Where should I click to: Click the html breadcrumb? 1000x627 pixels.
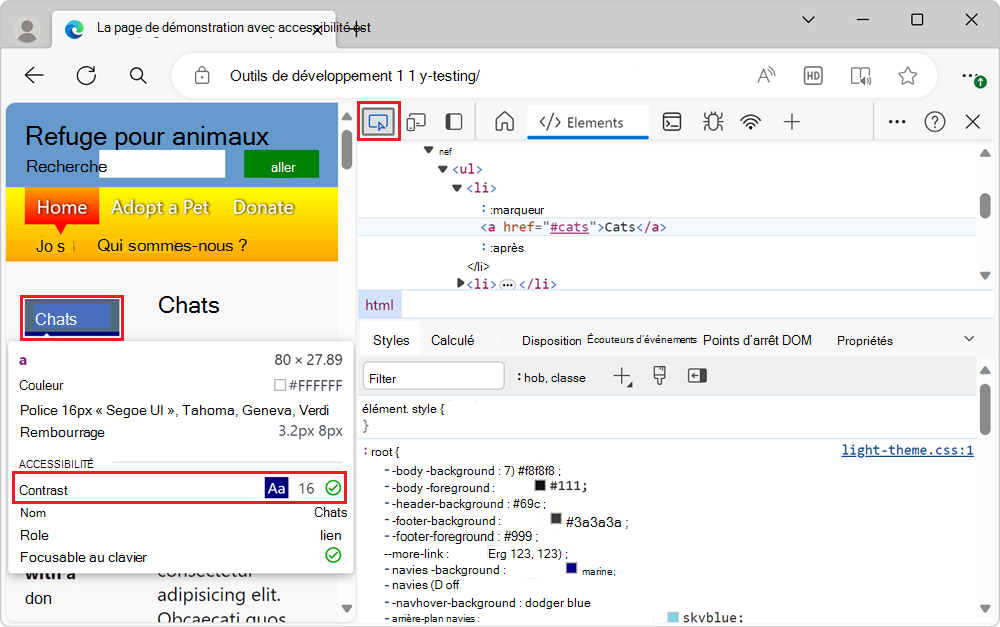click(x=379, y=305)
